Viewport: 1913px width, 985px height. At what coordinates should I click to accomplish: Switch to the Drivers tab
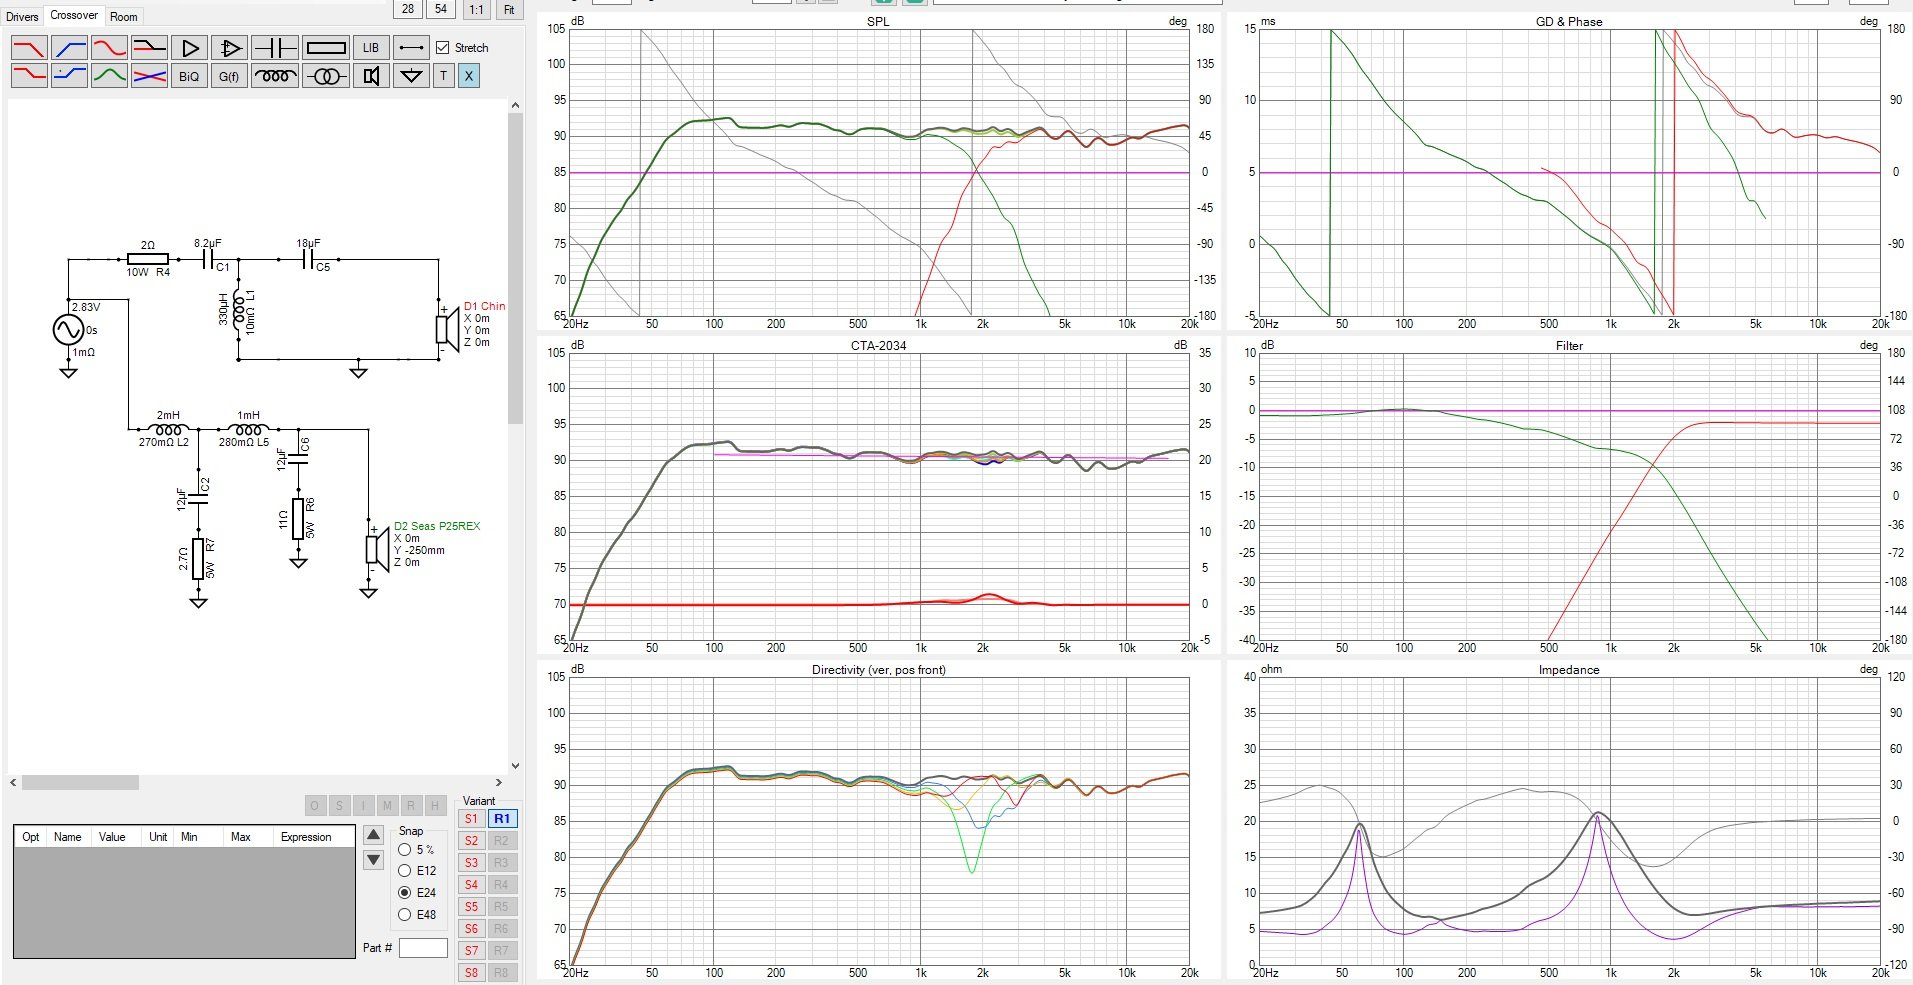[x=22, y=16]
